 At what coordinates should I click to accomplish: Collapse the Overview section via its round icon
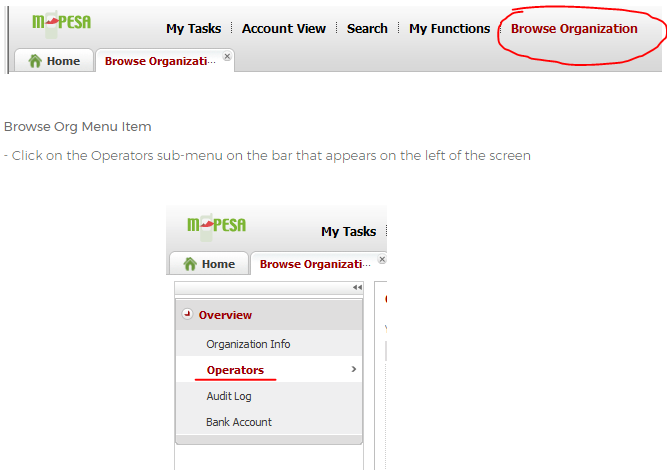(187, 314)
